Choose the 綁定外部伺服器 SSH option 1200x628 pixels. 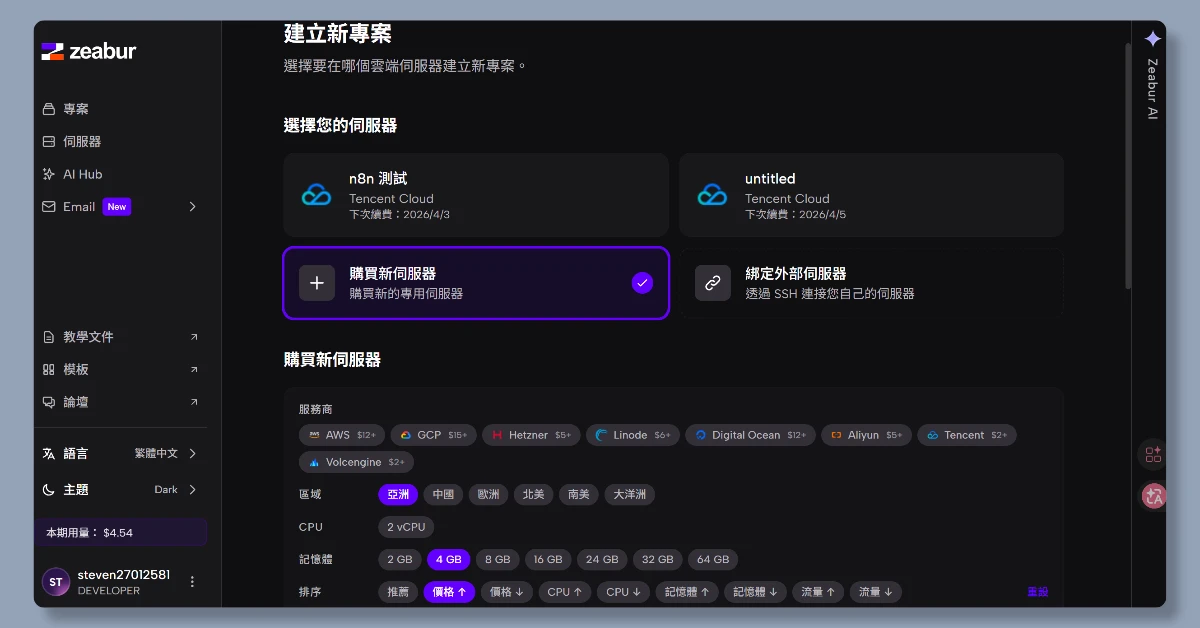(871, 283)
